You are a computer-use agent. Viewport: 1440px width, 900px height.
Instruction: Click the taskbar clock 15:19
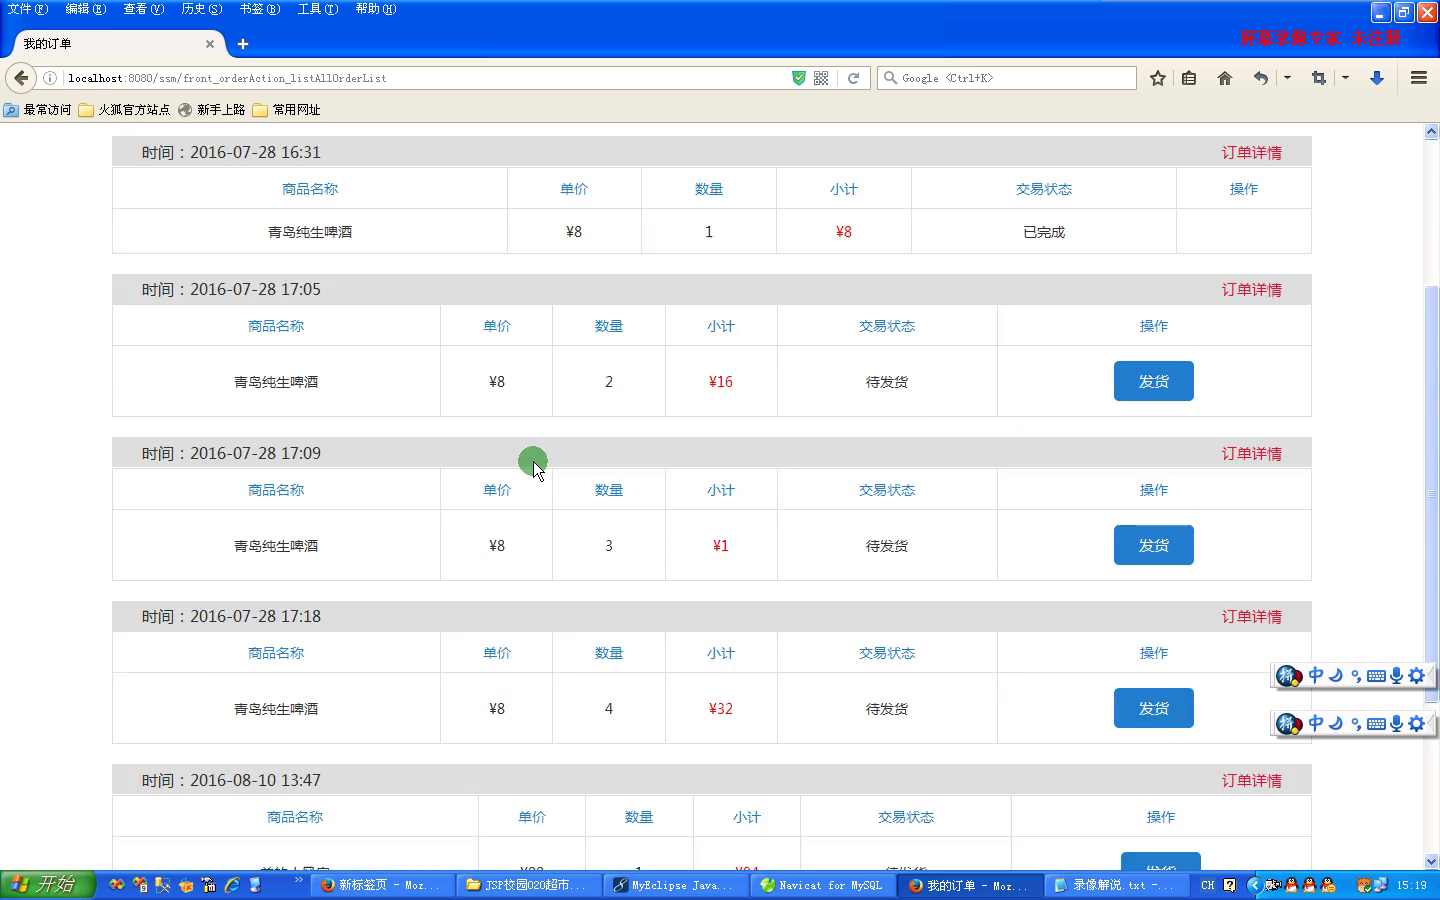1411,885
